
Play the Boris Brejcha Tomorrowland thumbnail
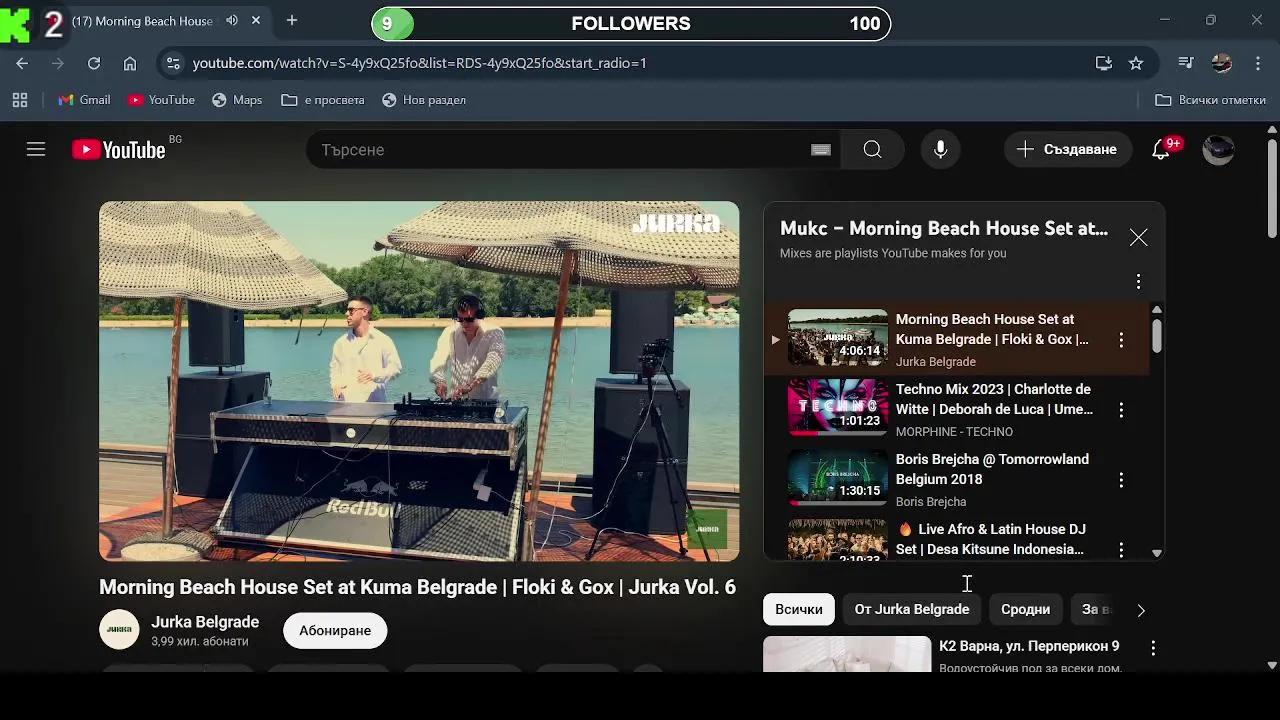coord(838,478)
